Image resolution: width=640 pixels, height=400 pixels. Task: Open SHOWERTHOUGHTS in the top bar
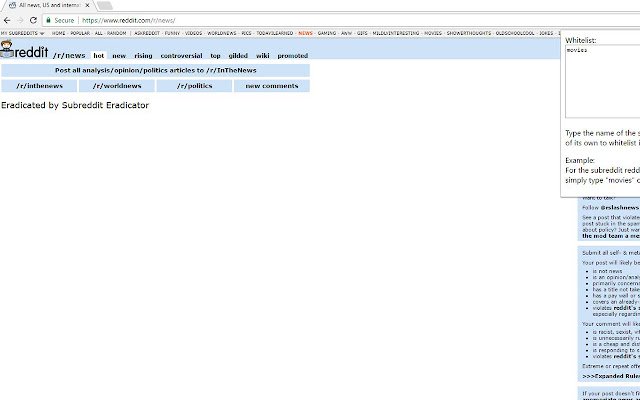(x=469, y=33)
